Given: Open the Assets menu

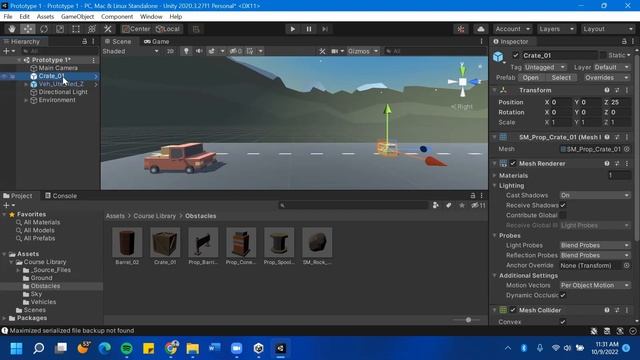Looking at the screenshot, I should click(45, 16).
